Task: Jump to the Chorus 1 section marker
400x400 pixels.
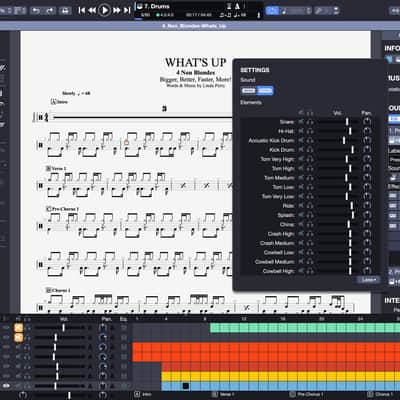Action: tap(380, 394)
